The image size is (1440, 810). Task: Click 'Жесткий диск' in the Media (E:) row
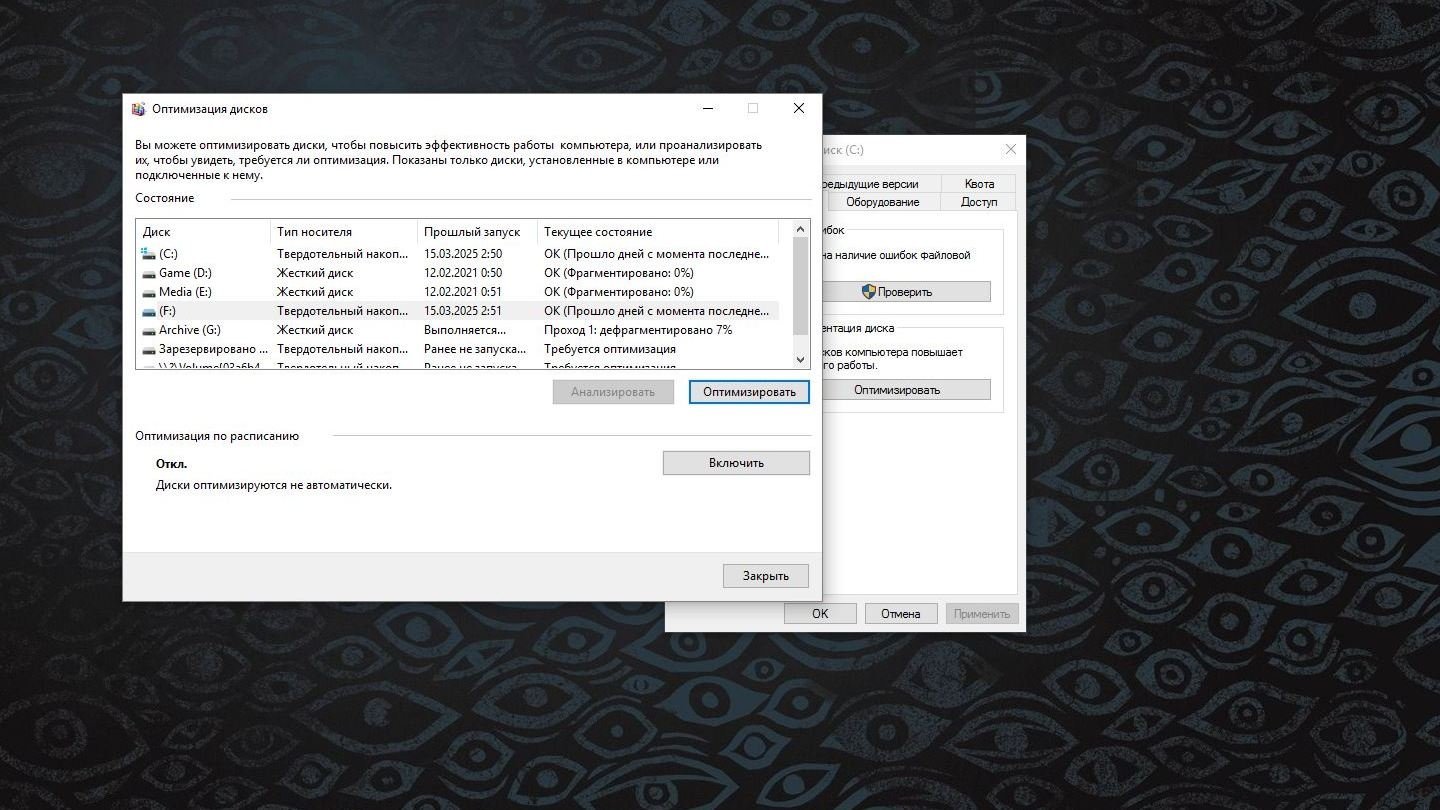(x=315, y=292)
